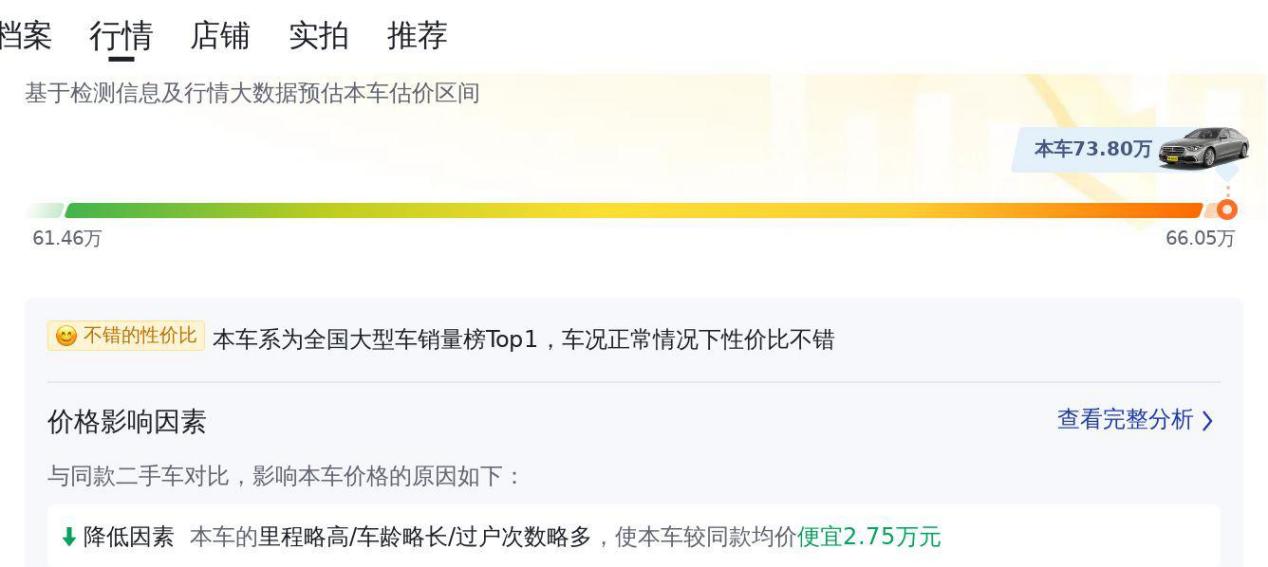1268x567 pixels.
Task: Click the 价格影响因素 heading
Action: tap(127, 423)
